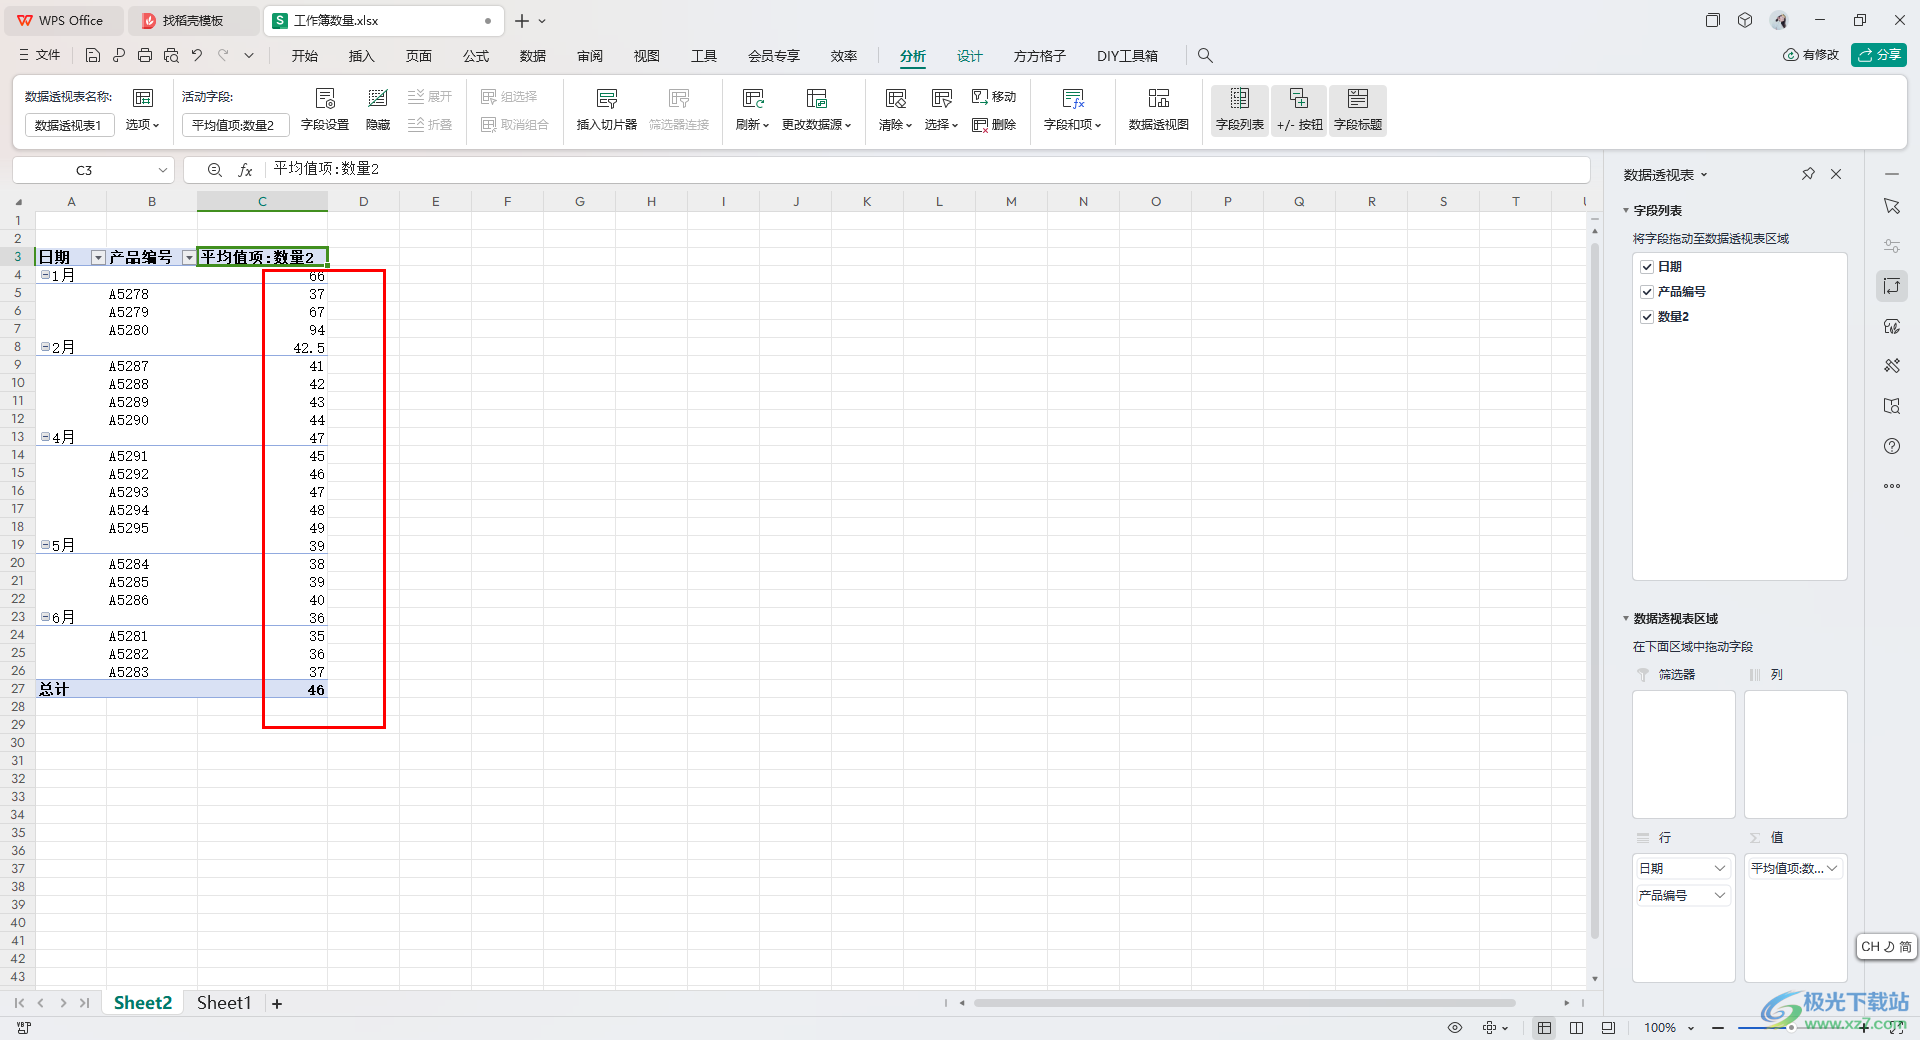Uncheck the 产品编号 field checkbox
The height and width of the screenshot is (1040, 1920).
coord(1647,292)
